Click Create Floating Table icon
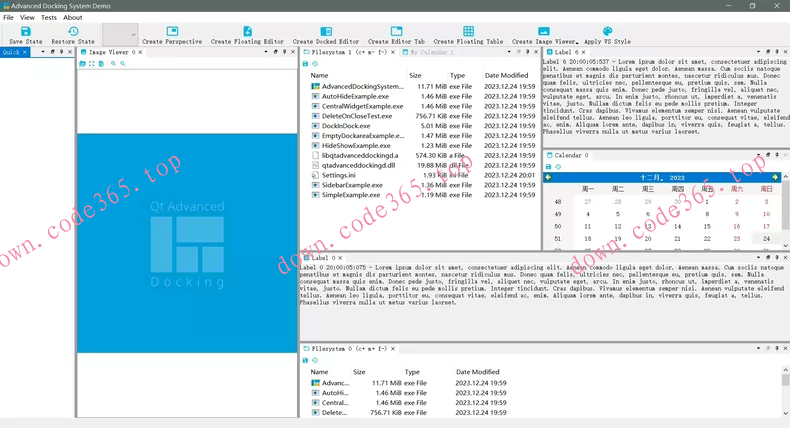Screen dimensions: 790x428 click(x=468, y=32)
